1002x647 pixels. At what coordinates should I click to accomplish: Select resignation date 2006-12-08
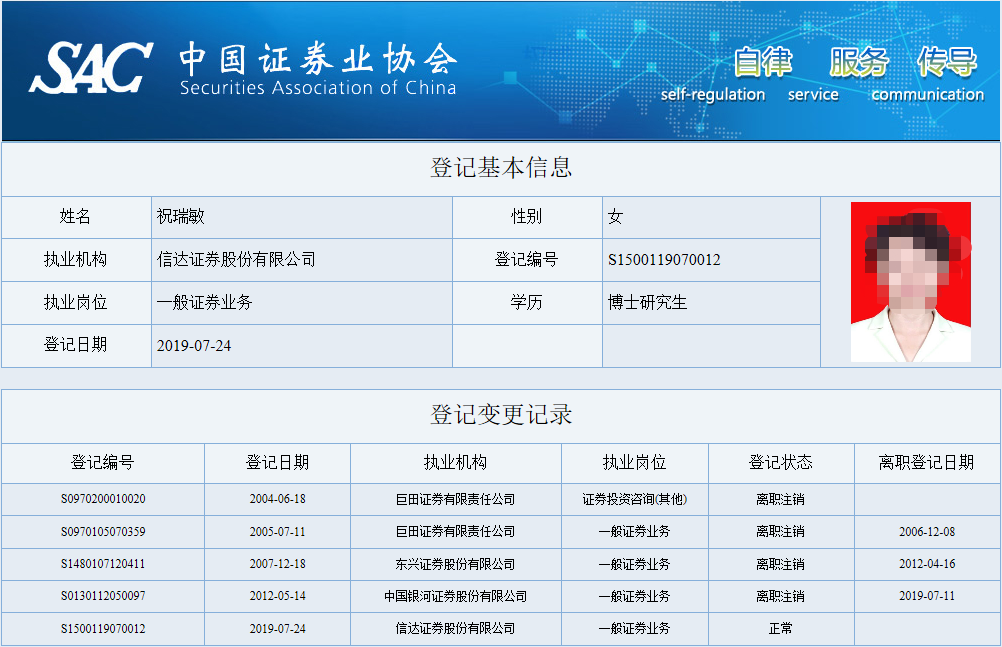927,532
